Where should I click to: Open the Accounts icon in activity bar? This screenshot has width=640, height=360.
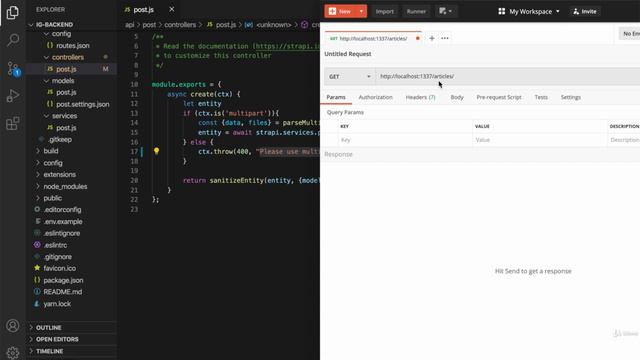click(x=13, y=326)
